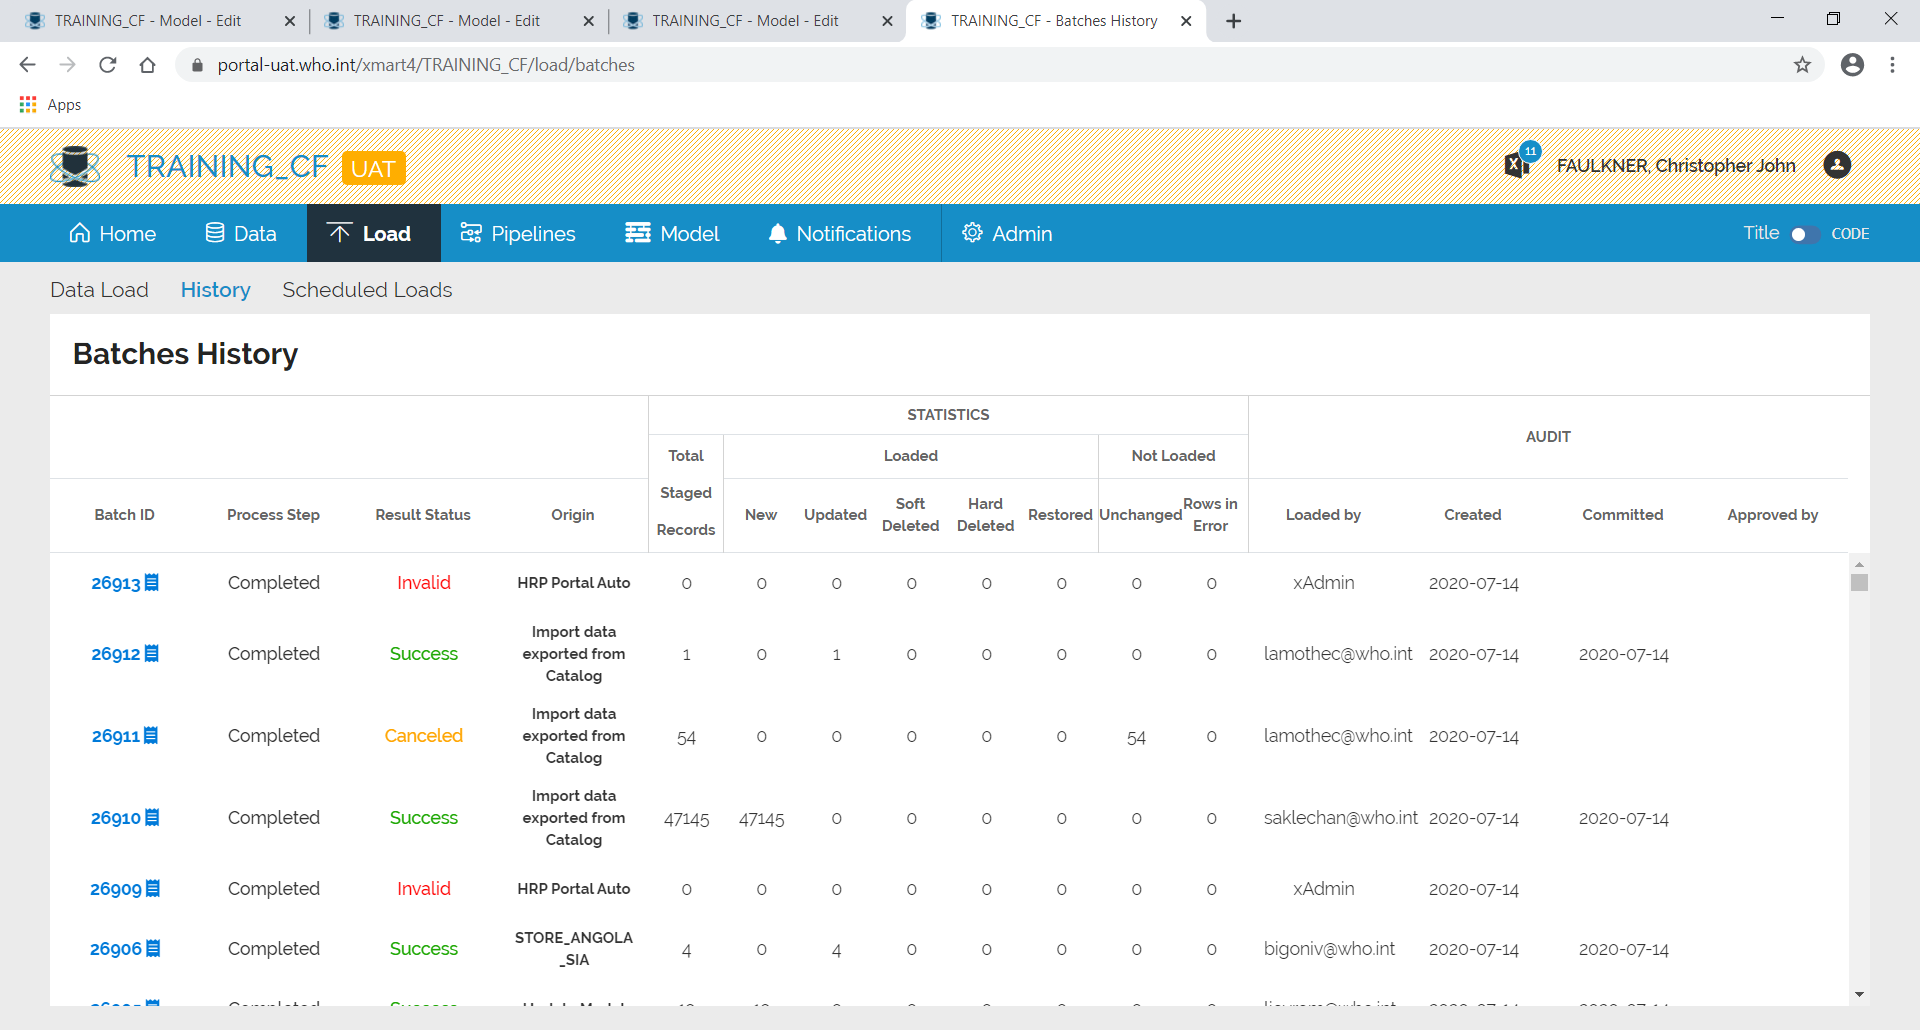Click the table scrollbar thumb
The height and width of the screenshot is (1030, 1920).
pos(1859,582)
